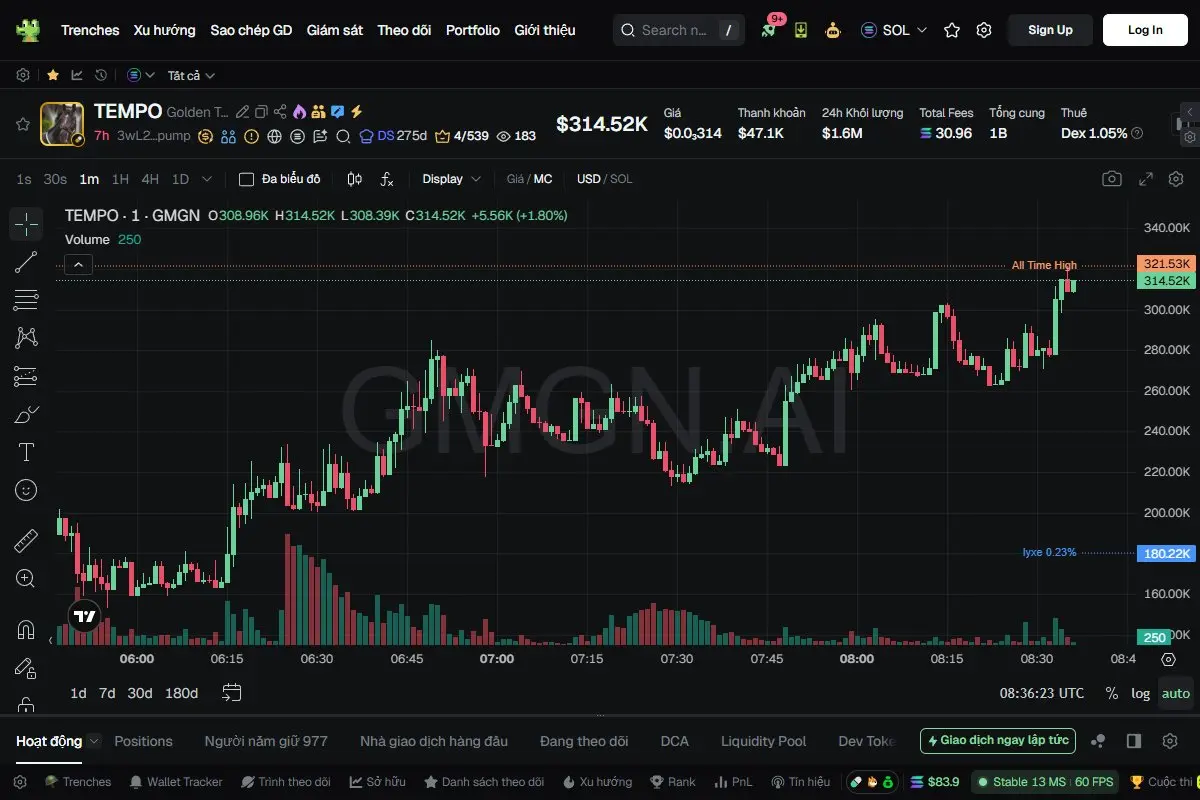
Task: Select the crosshair cursor tool
Action: [26, 224]
